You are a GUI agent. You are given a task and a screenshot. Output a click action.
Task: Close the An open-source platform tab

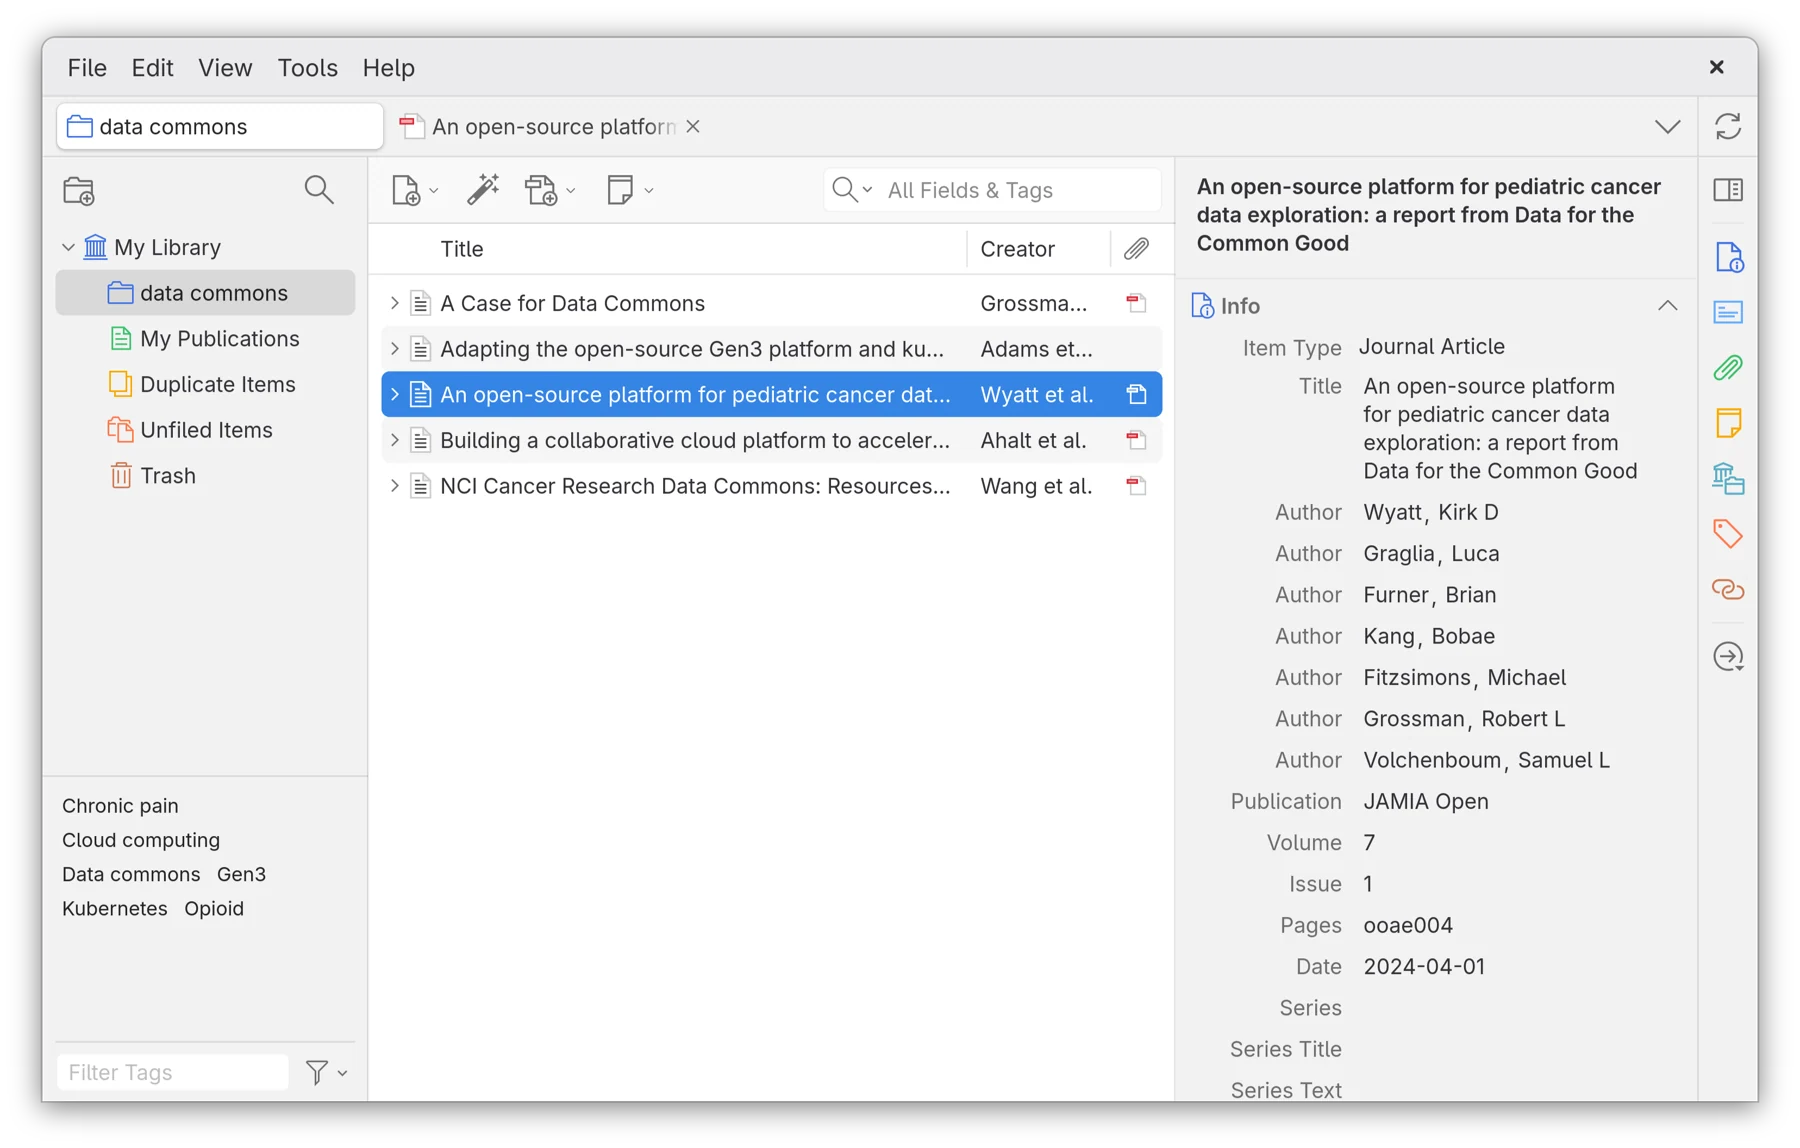[x=693, y=127]
